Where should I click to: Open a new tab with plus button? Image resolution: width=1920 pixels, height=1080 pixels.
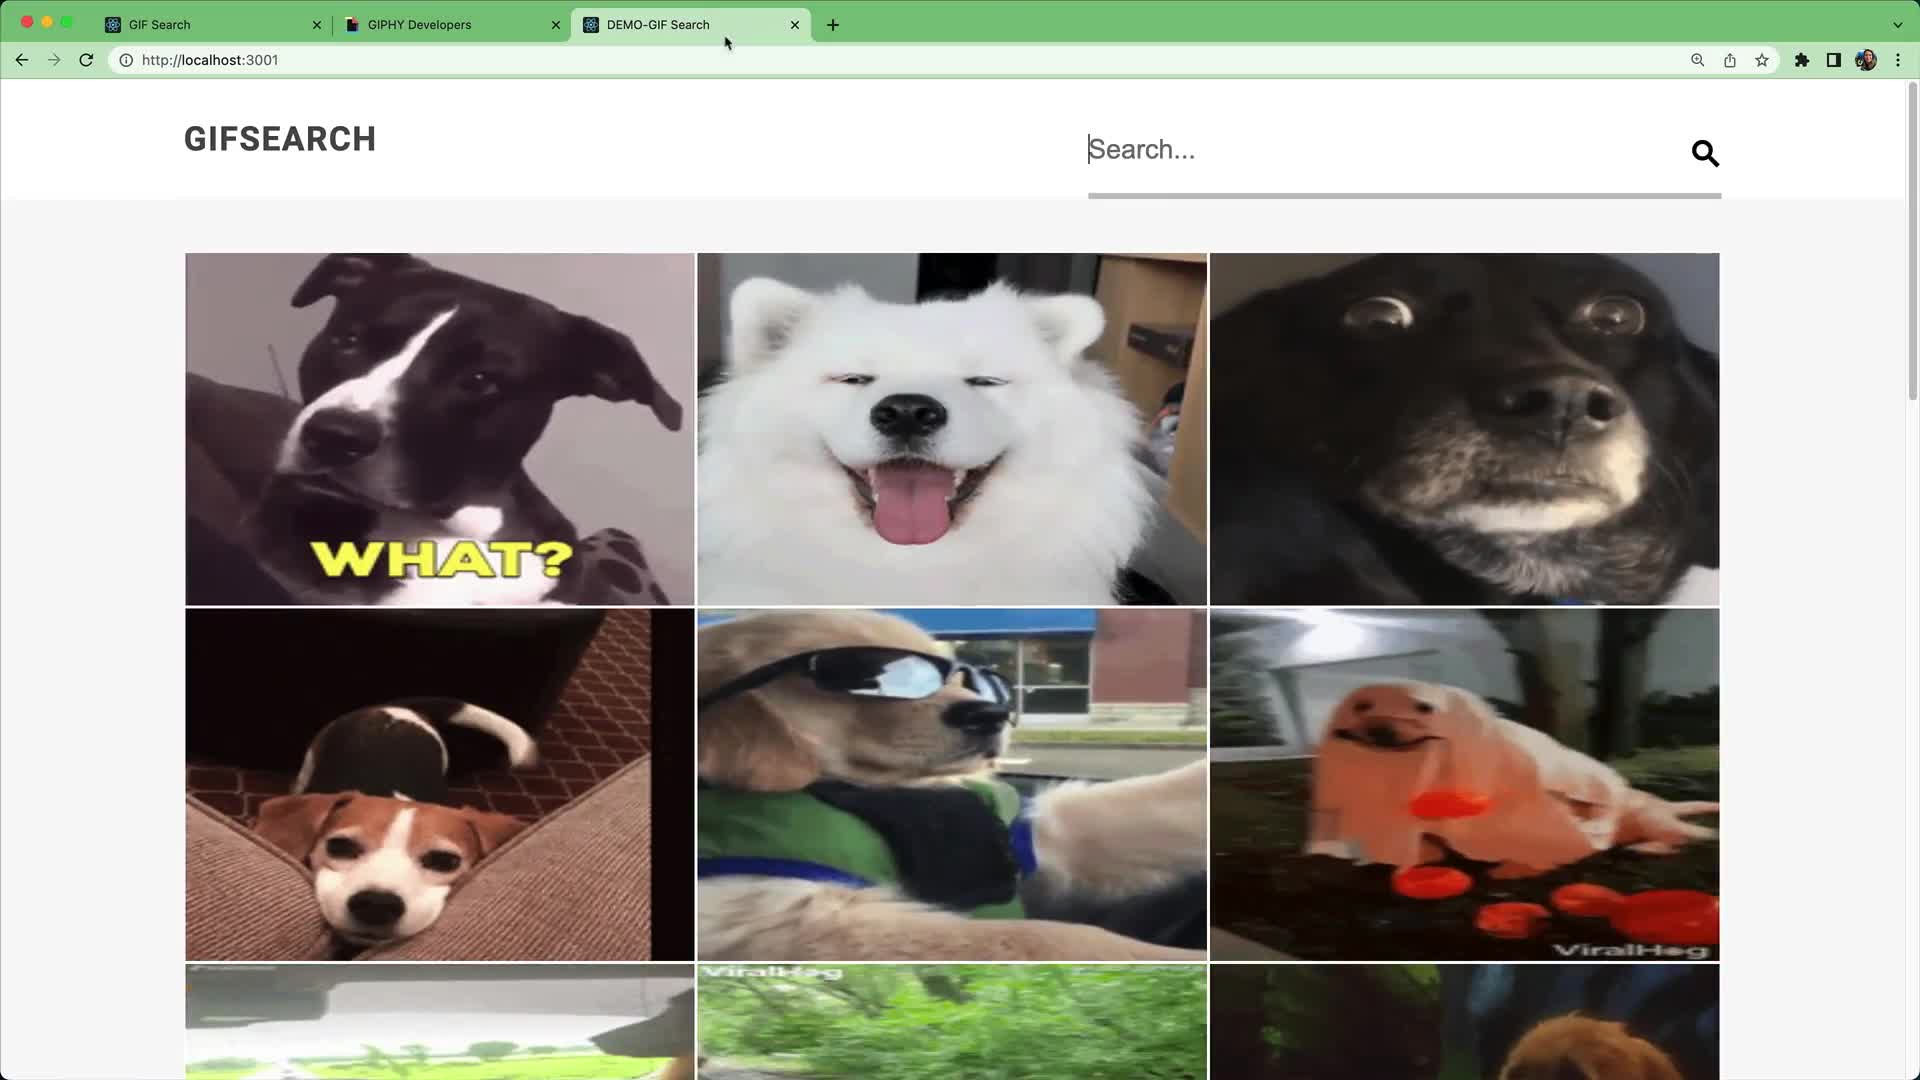click(x=833, y=25)
